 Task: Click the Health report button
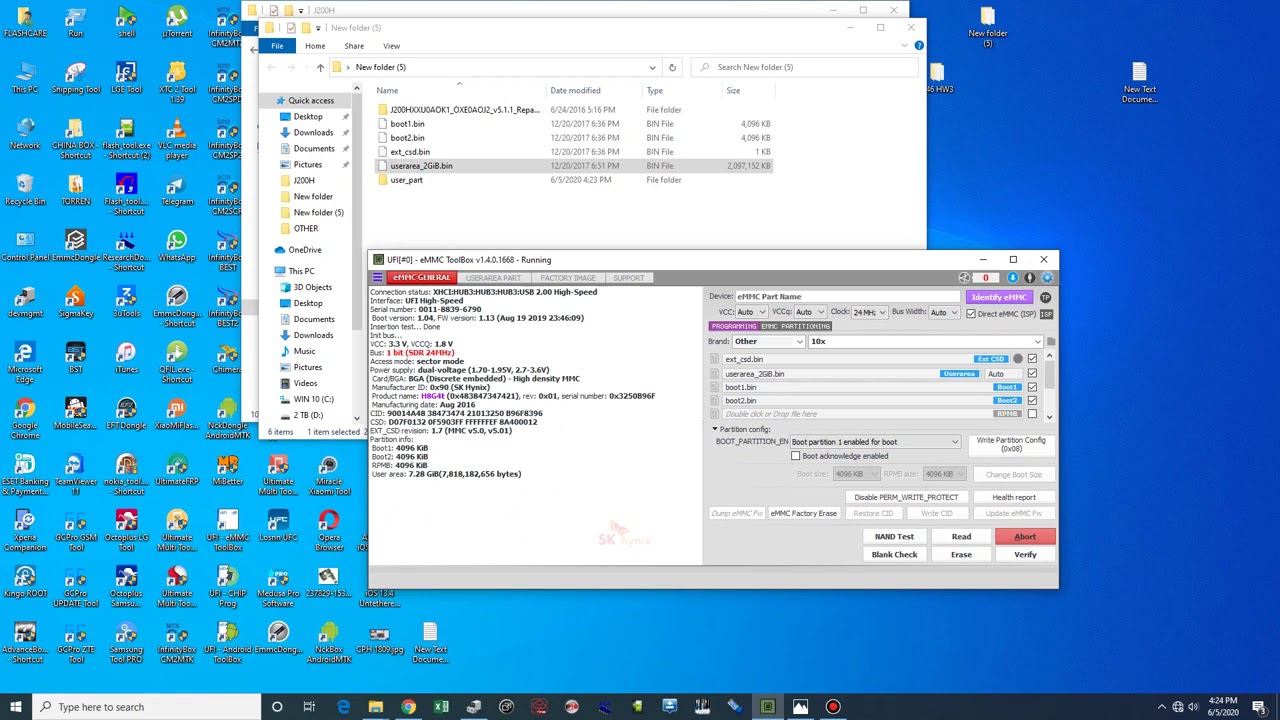1014,497
